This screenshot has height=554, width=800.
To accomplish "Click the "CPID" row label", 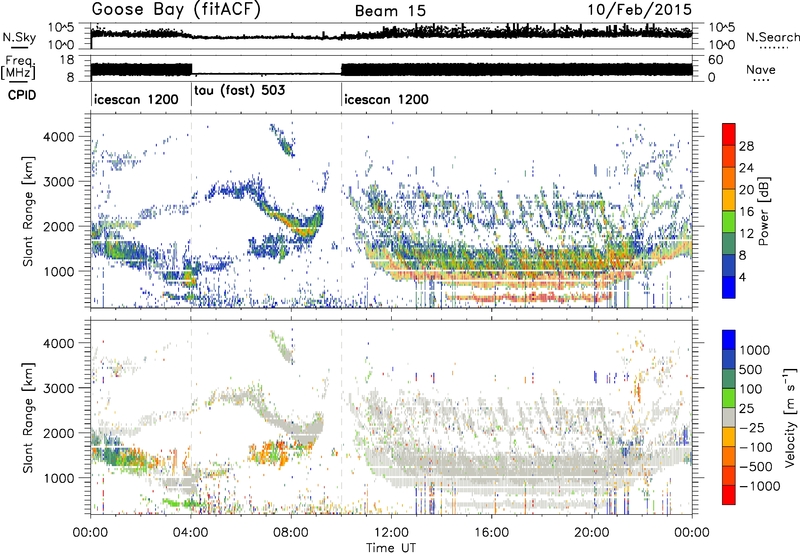I will [x=22, y=95].
